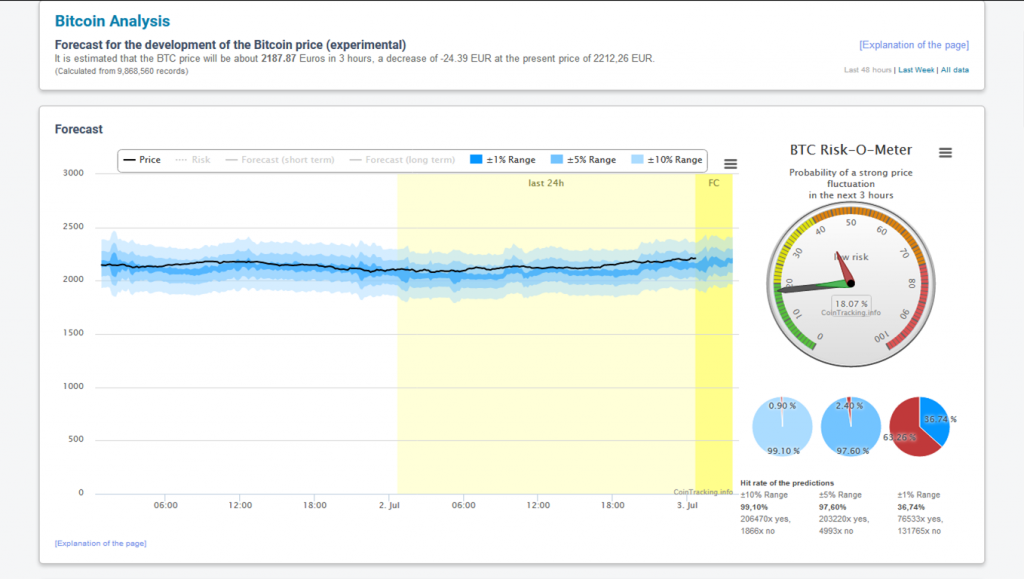Click the BTC Risk-O-Meter title
Screen dimensions: 1024x579
point(850,150)
